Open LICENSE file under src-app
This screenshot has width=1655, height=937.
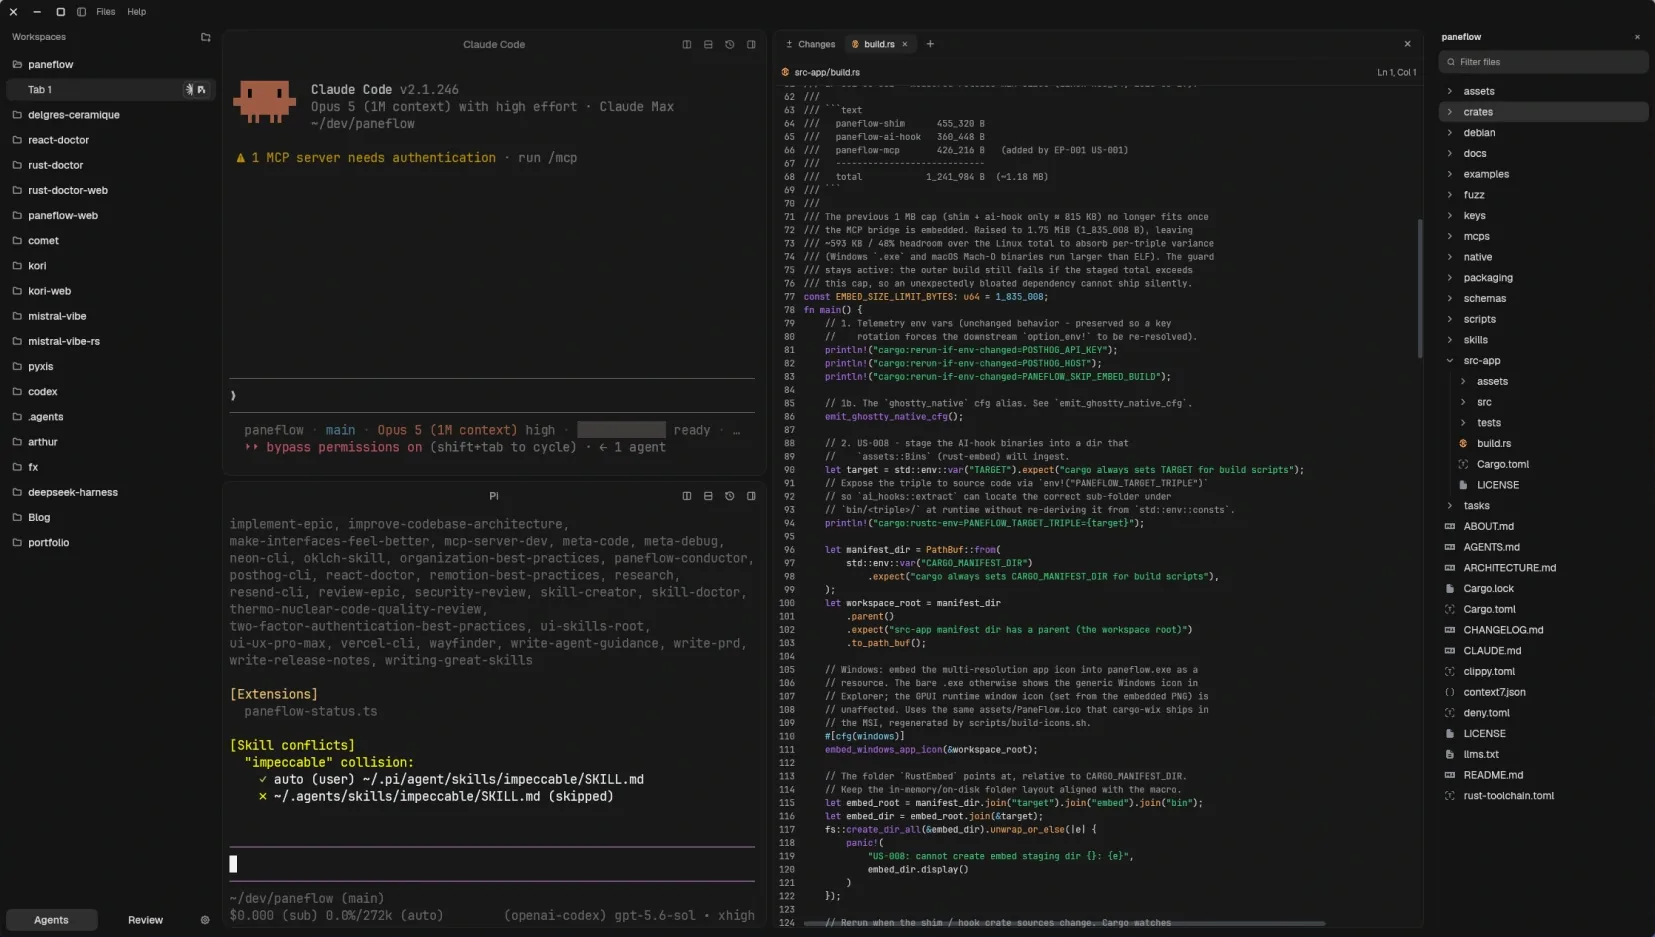pos(1498,485)
